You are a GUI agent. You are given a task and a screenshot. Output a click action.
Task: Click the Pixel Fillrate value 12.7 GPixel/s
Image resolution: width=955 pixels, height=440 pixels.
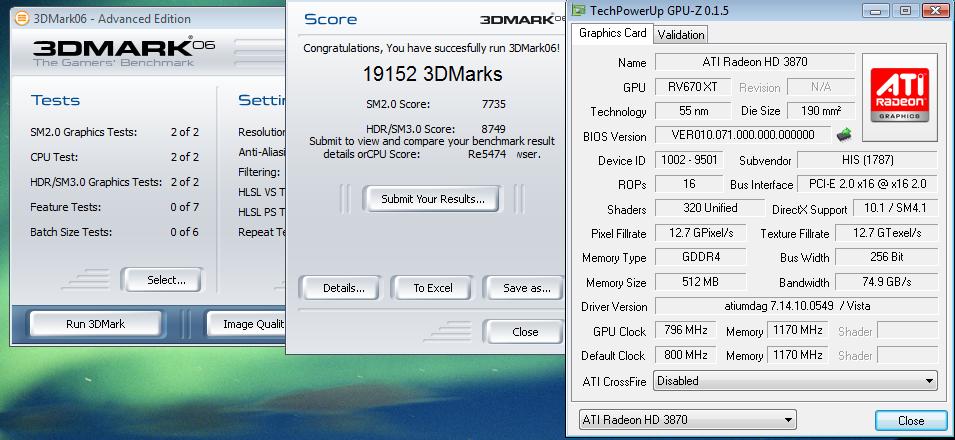(700, 233)
